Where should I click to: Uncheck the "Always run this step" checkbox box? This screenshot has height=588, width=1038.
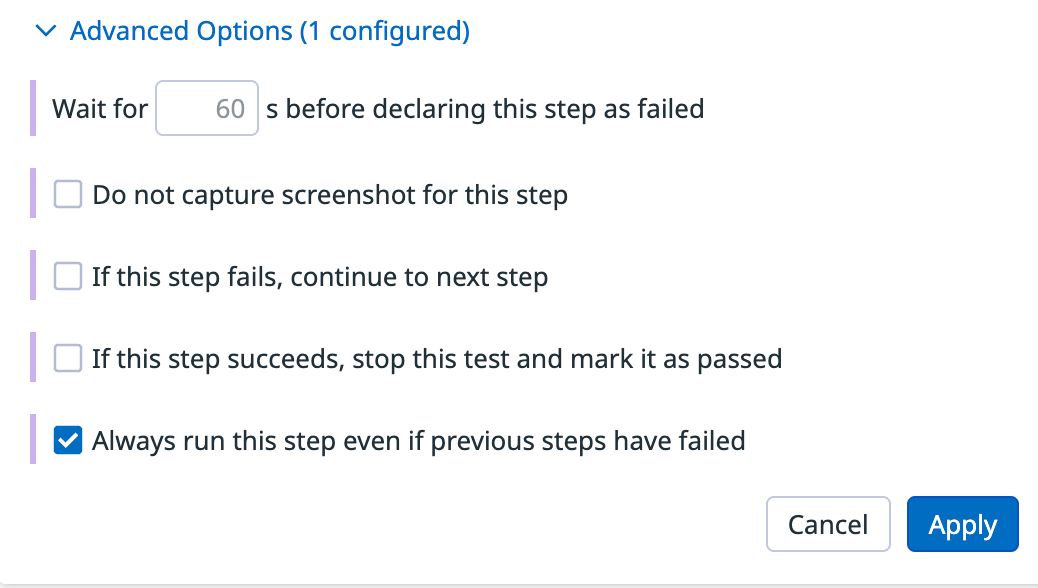[x=68, y=440]
